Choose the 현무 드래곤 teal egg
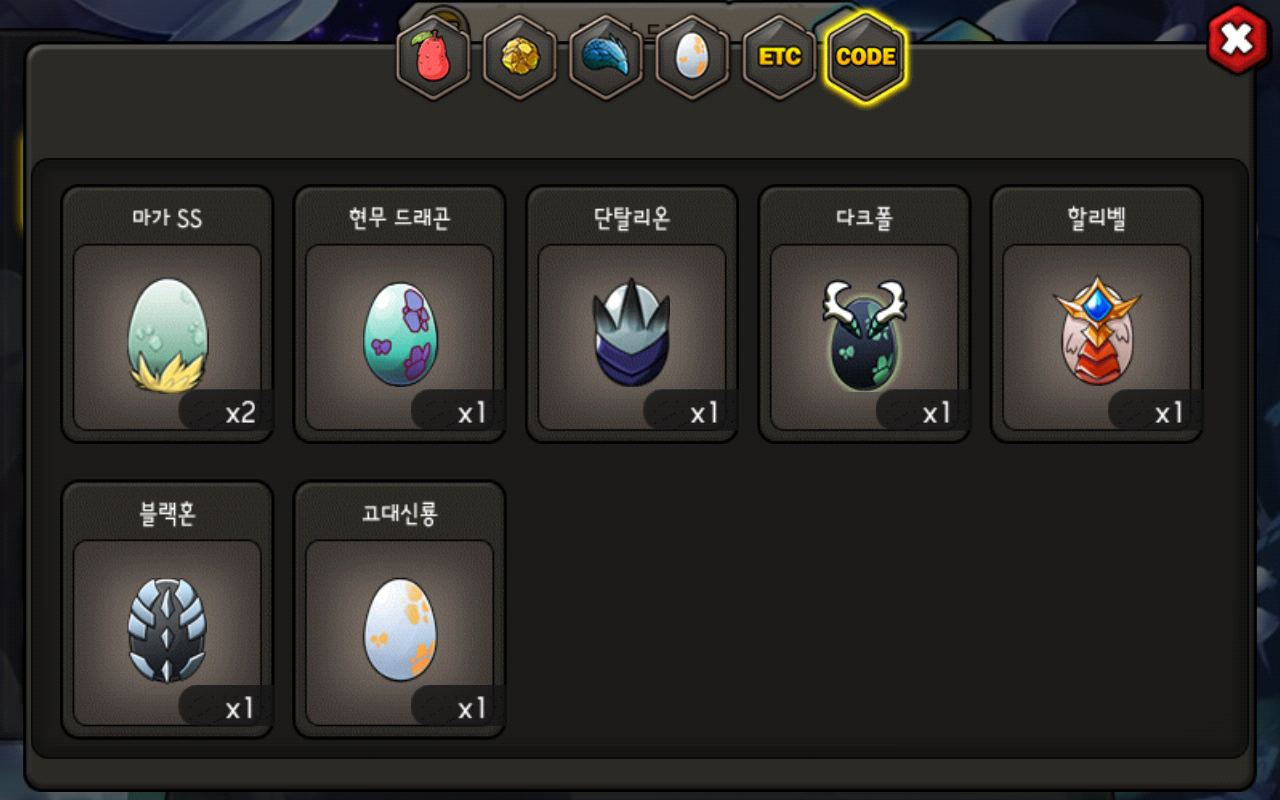This screenshot has height=800, width=1280. coord(399,333)
